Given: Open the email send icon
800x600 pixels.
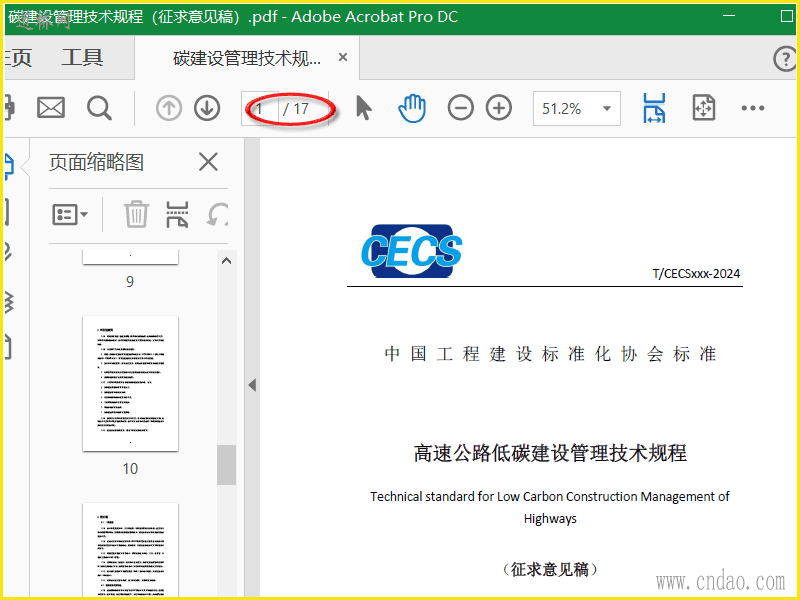Looking at the screenshot, I should tap(51, 108).
